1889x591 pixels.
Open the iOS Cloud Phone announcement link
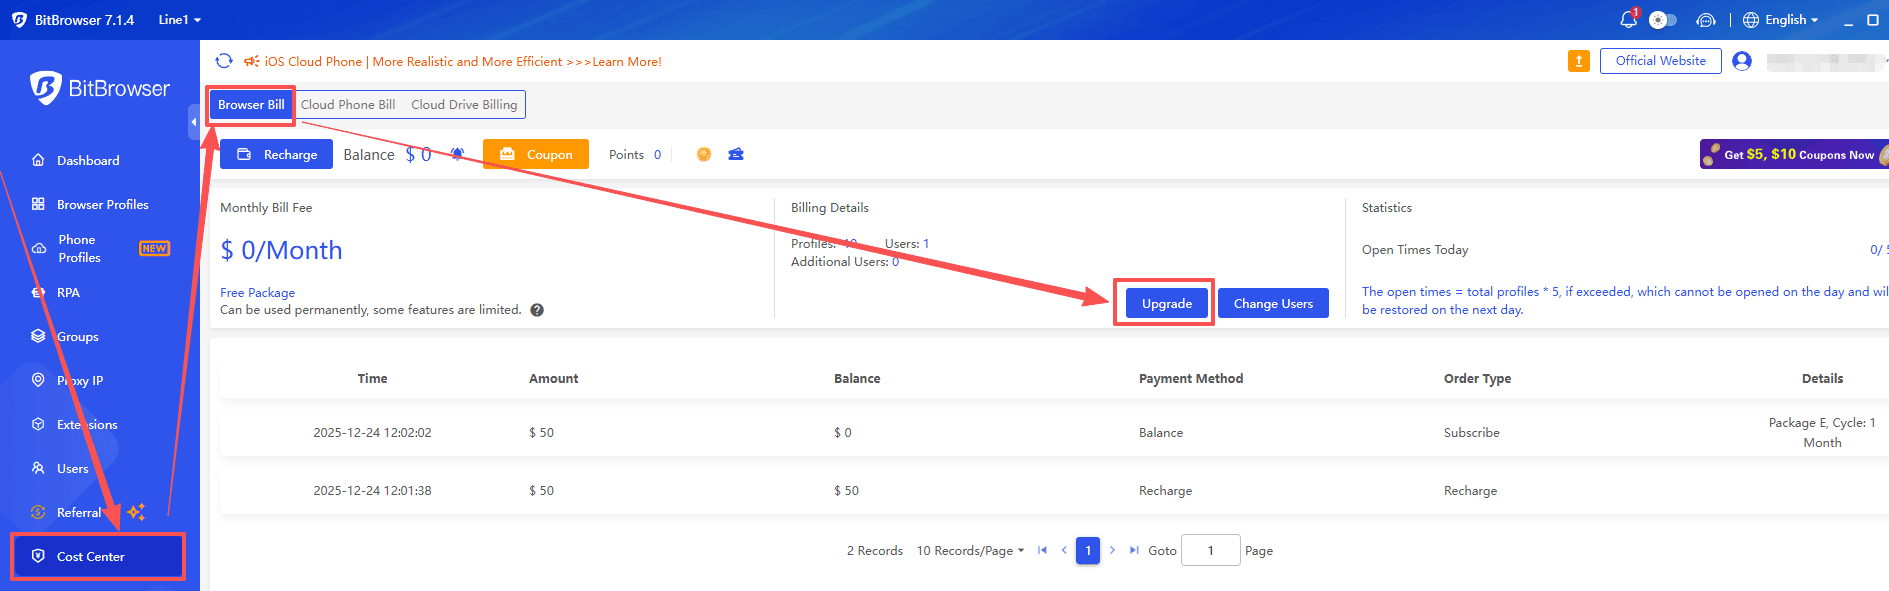[463, 62]
